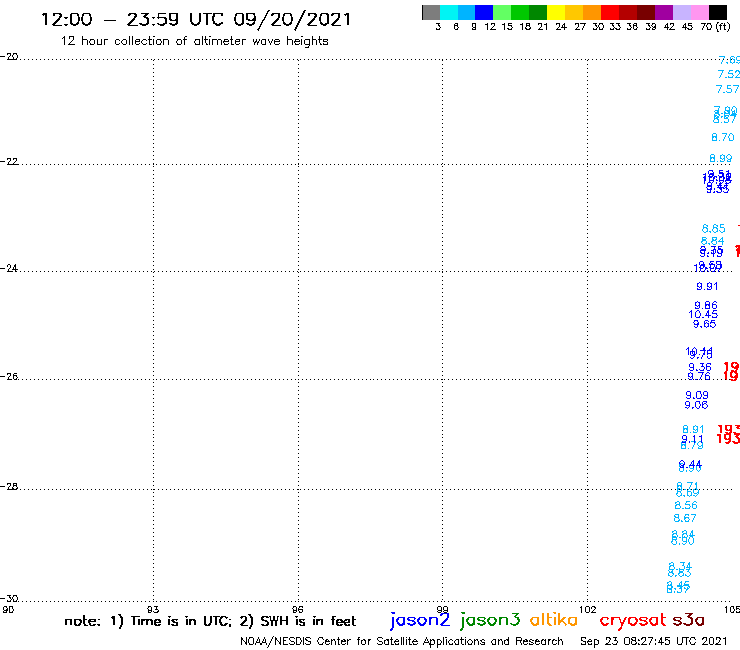740x650 pixels.
Task: Click the s3a satellite legend label
Action: (689, 620)
